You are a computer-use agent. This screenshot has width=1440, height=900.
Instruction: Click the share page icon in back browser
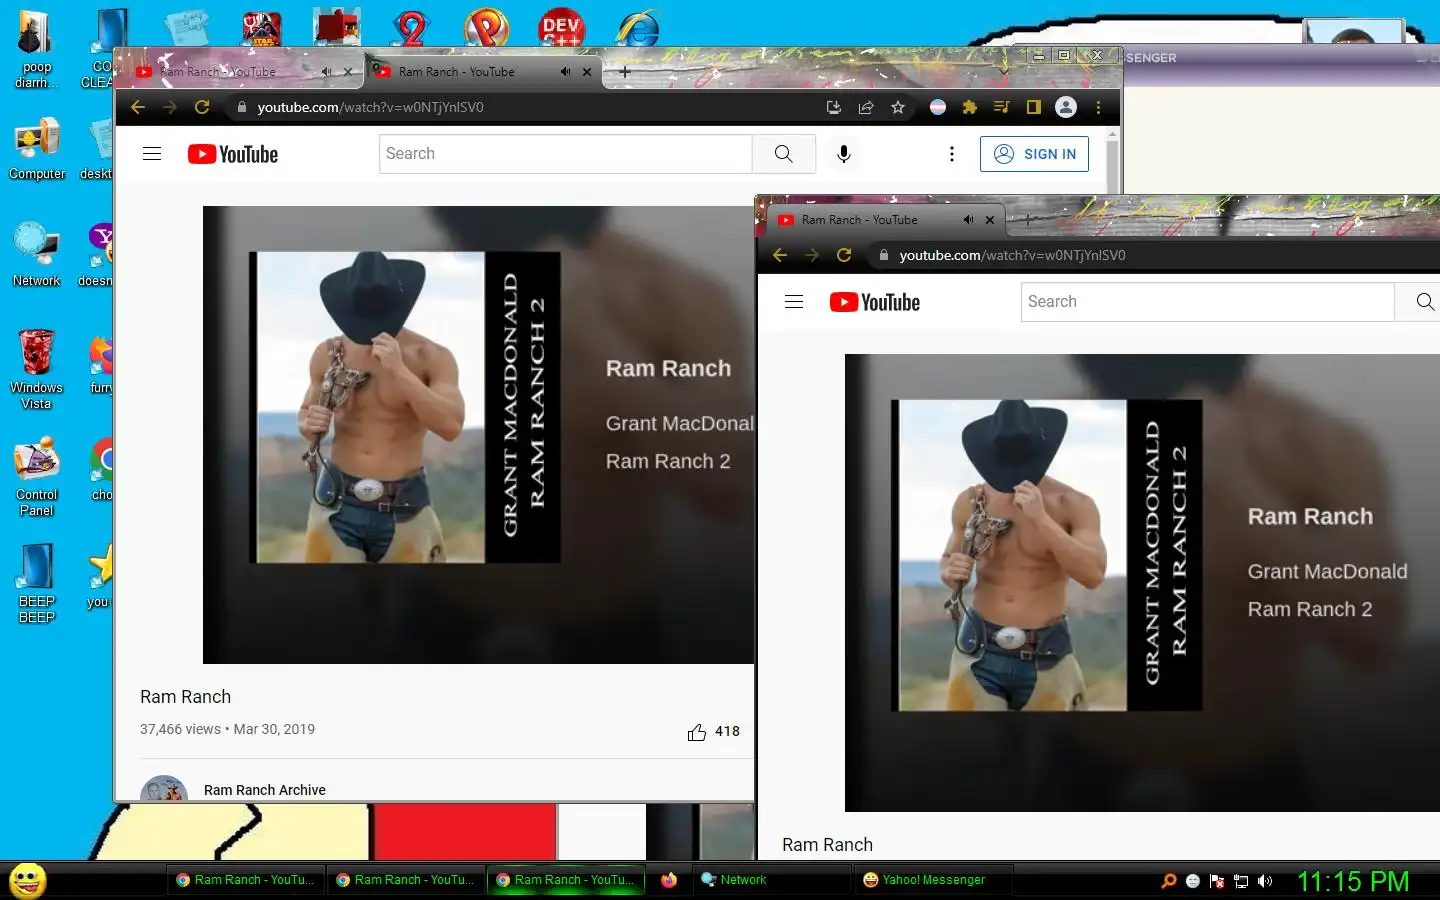[866, 107]
